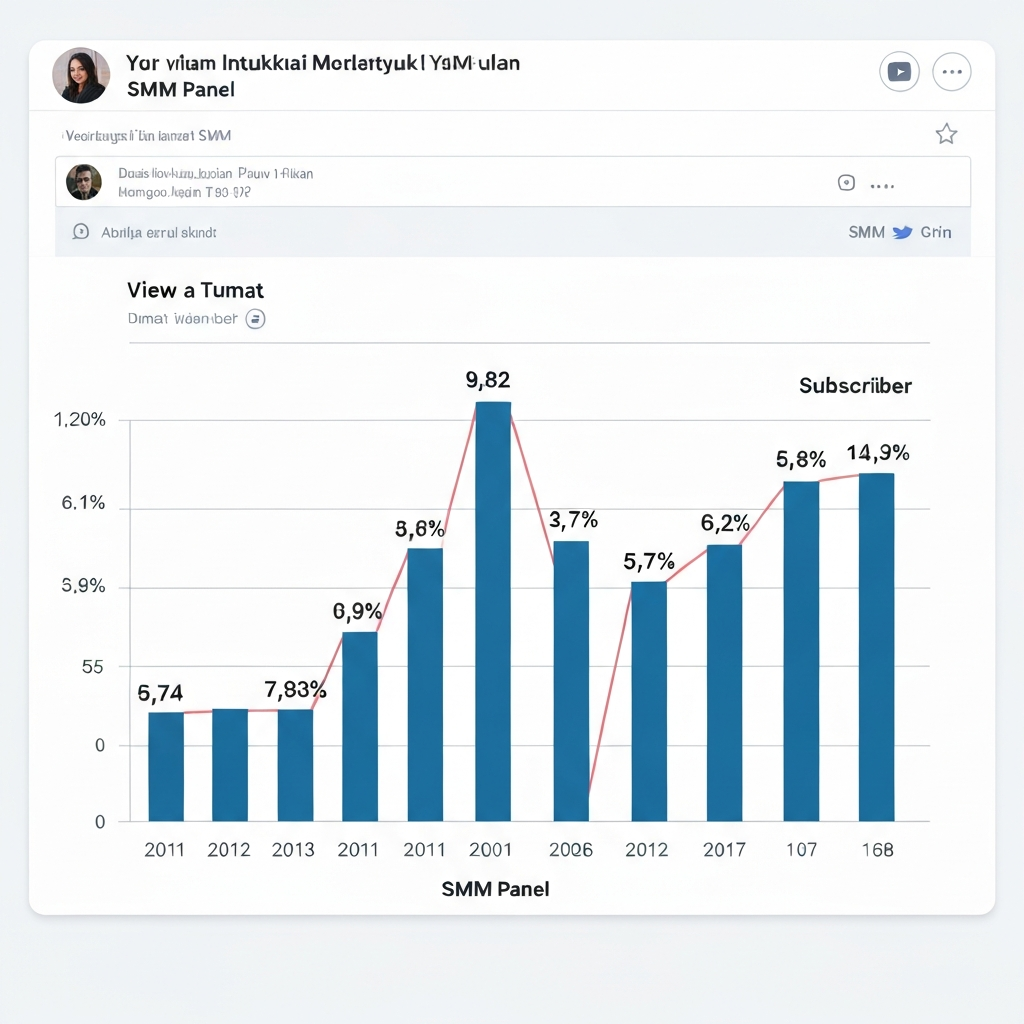Image resolution: width=1024 pixels, height=1024 pixels.
Task: Click the man's avatar in the comment box
Action: (x=84, y=182)
